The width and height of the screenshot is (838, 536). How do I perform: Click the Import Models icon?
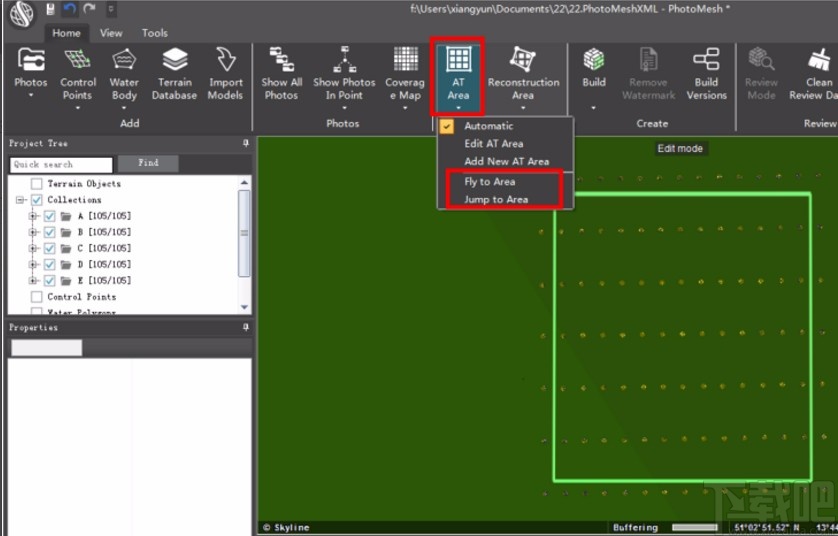point(226,59)
